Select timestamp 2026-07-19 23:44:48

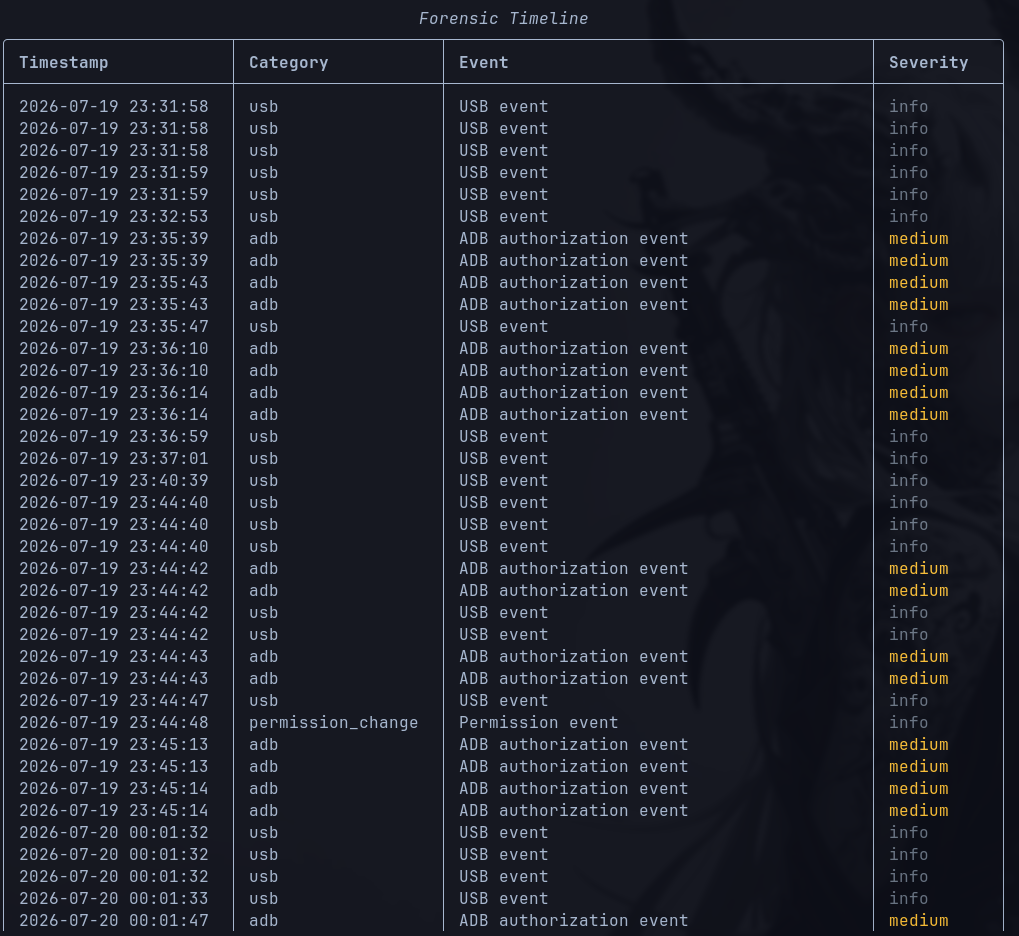[x=114, y=722]
